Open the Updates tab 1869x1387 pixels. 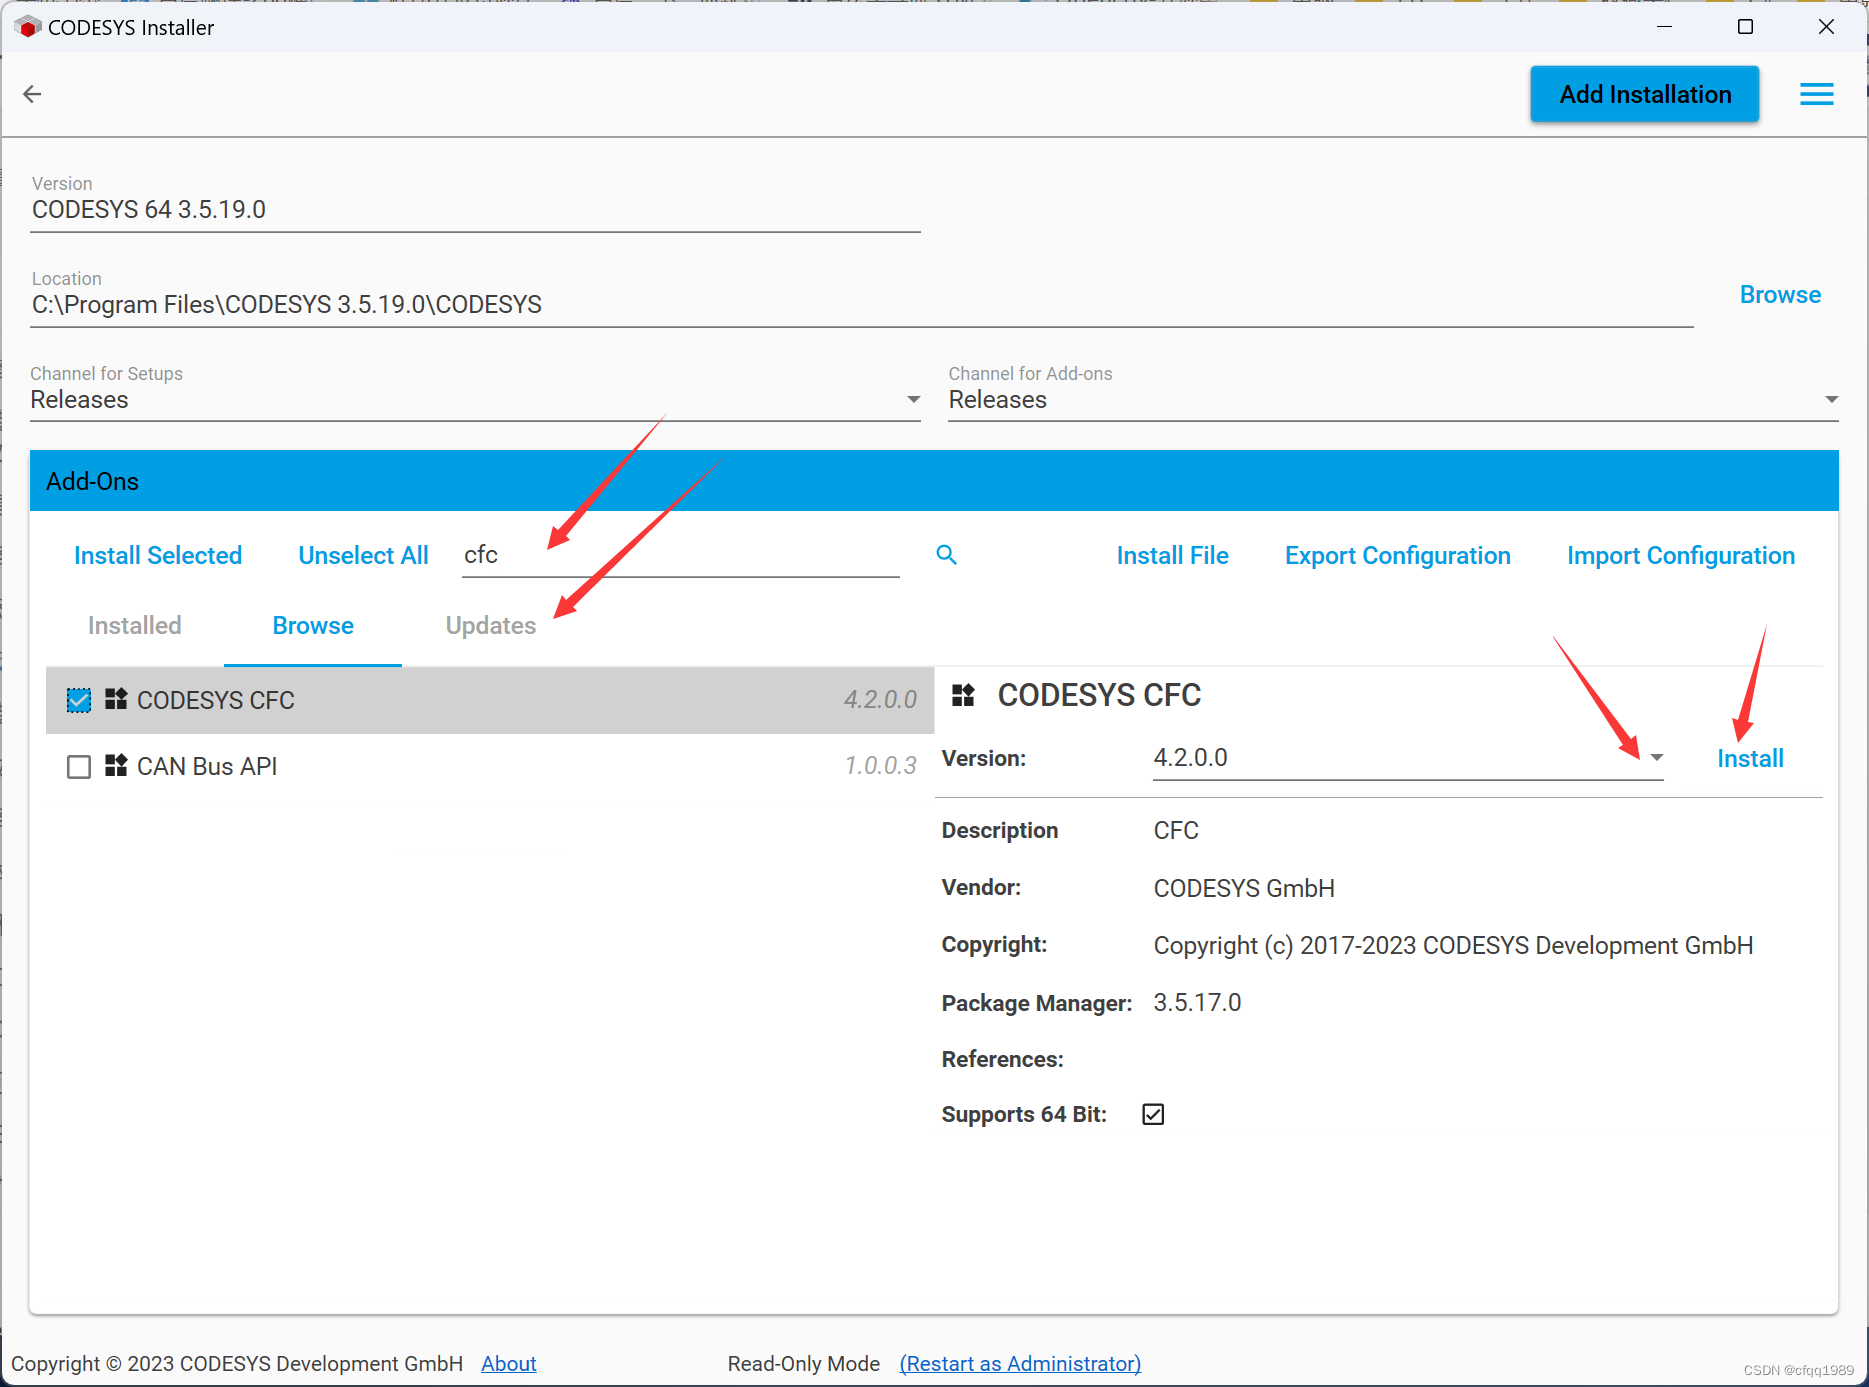pyautogui.click(x=491, y=626)
